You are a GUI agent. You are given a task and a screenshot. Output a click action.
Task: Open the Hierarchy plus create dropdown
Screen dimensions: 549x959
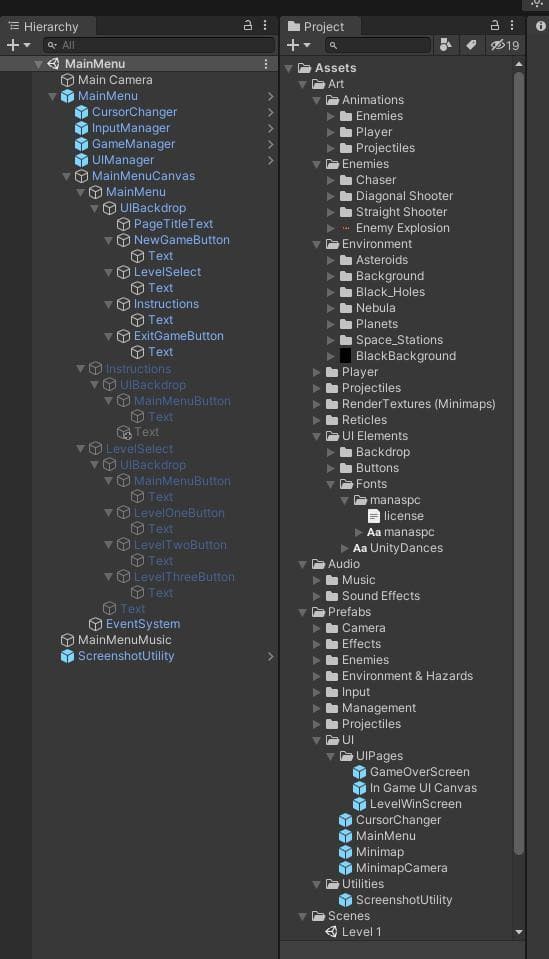click(x=18, y=45)
